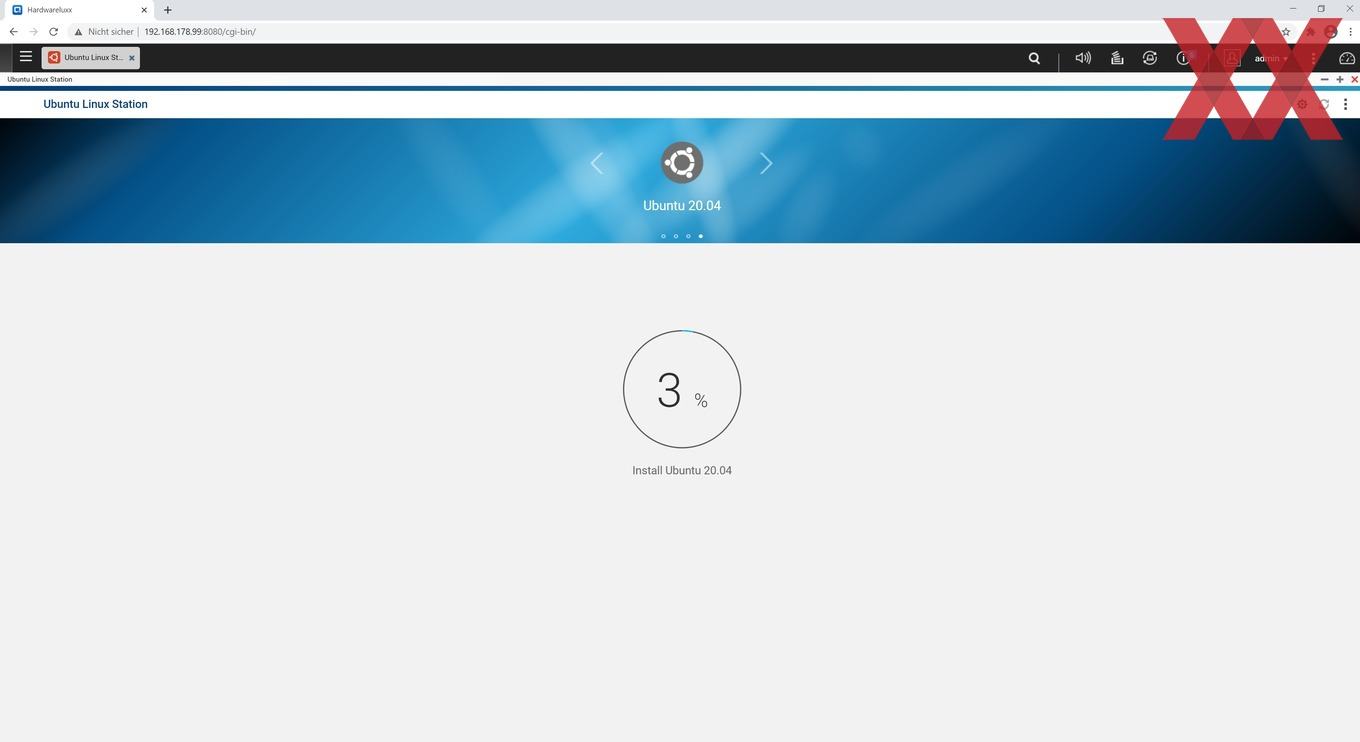Viewport: 1360px width, 742px height.
Task: Click the Hardwareluxx browser tab
Action: (x=79, y=10)
